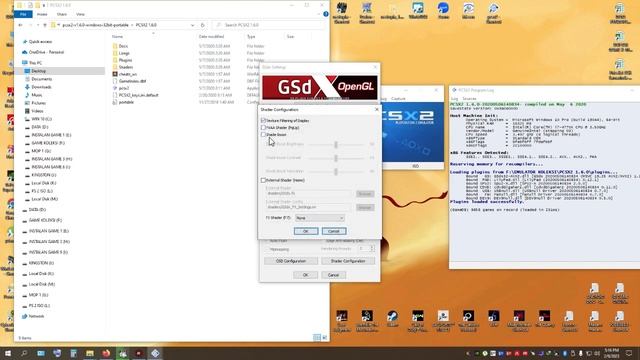Open File Explorer taskbar icon
The height and width of the screenshot is (360, 640).
pyautogui.click(x=90, y=353)
